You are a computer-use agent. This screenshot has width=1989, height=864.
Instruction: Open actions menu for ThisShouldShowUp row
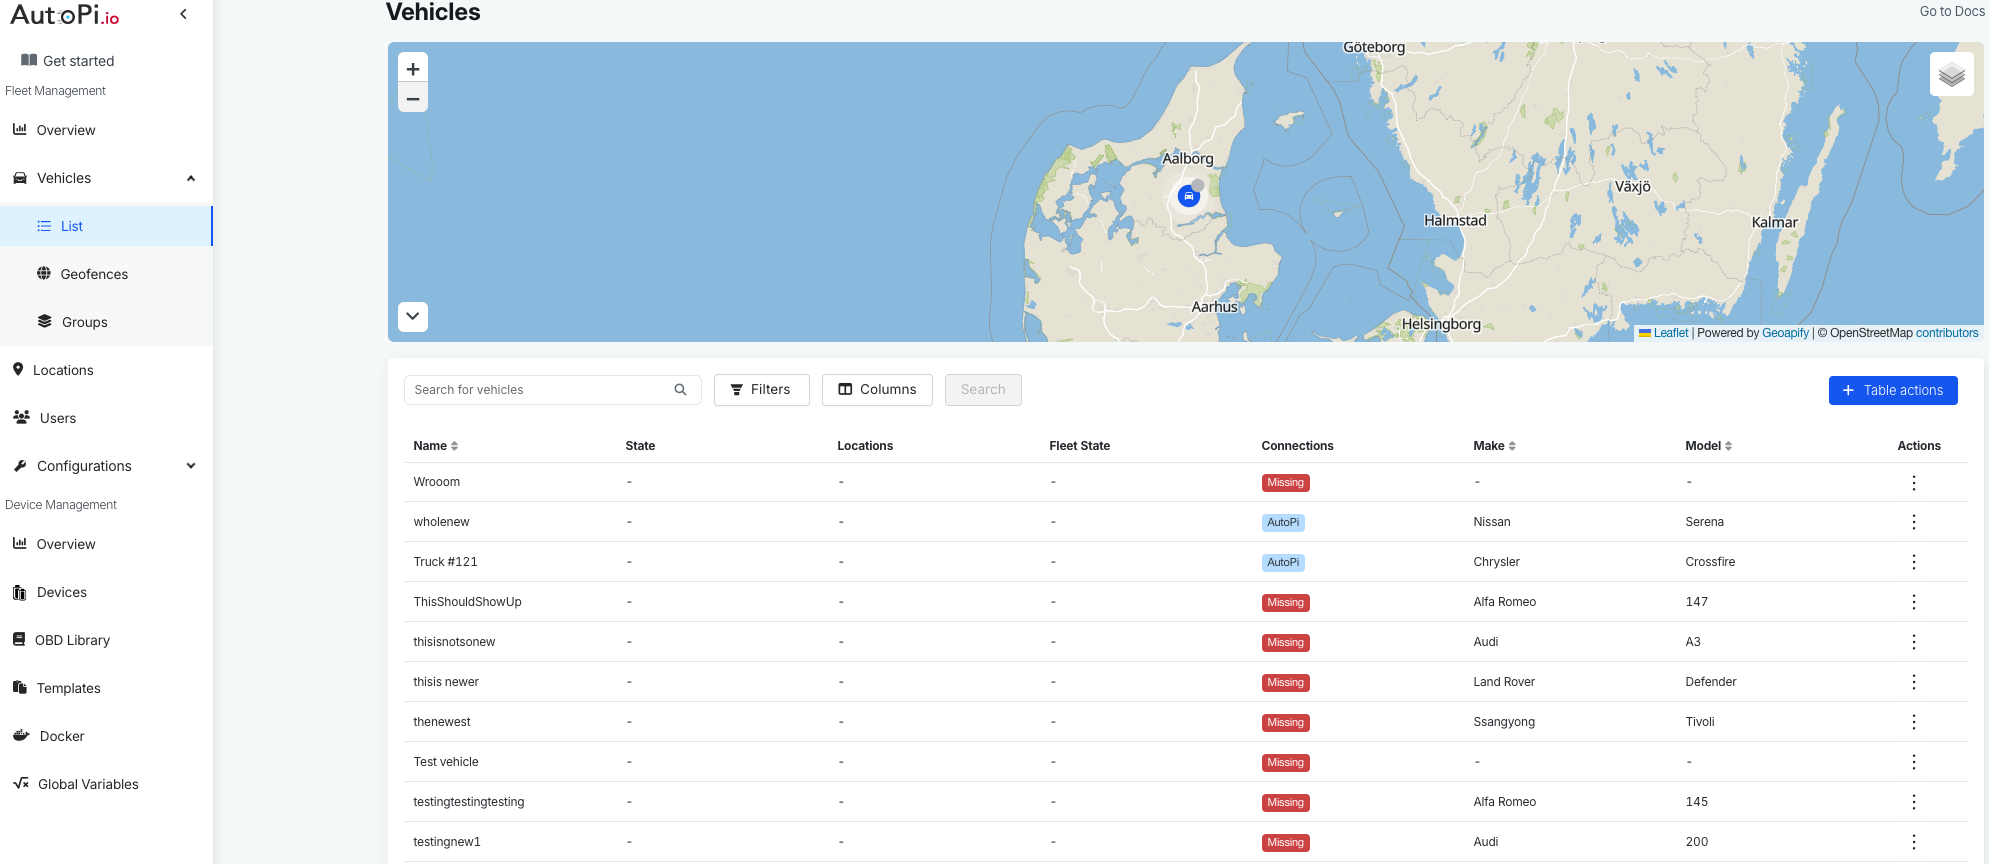(x=1914, y=602)
